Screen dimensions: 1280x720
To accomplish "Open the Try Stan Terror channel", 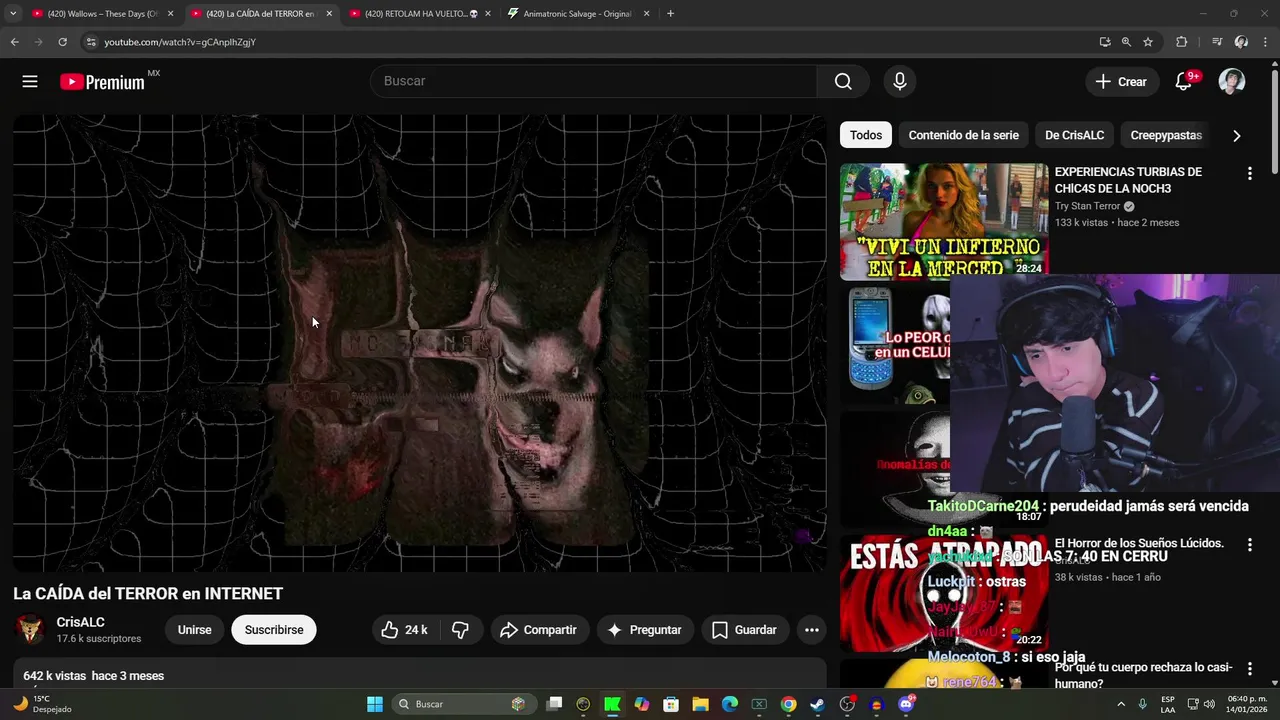I will coord(1088,206).
